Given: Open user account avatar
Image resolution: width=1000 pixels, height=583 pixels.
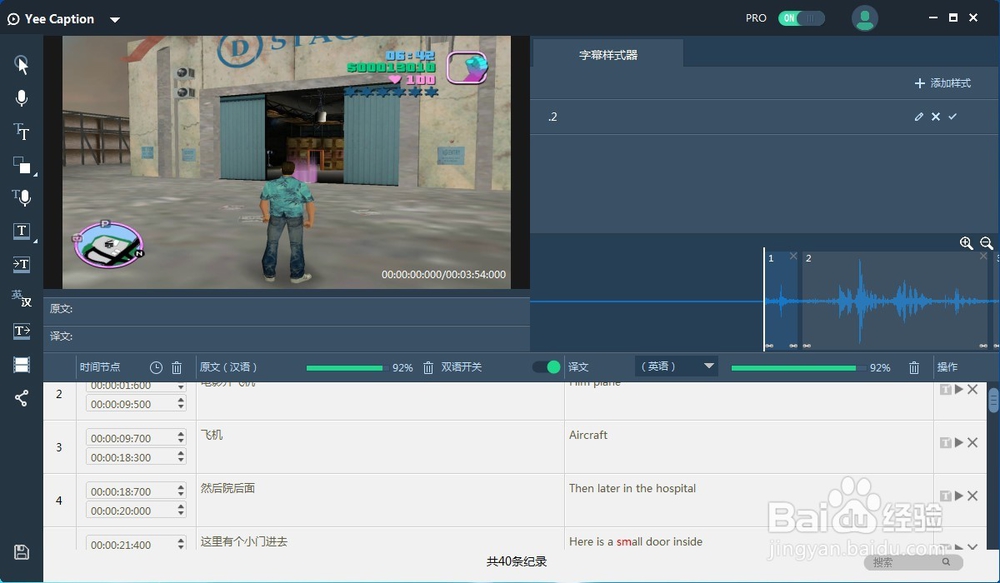Looking at the screenshot, I should pos(865,18).
